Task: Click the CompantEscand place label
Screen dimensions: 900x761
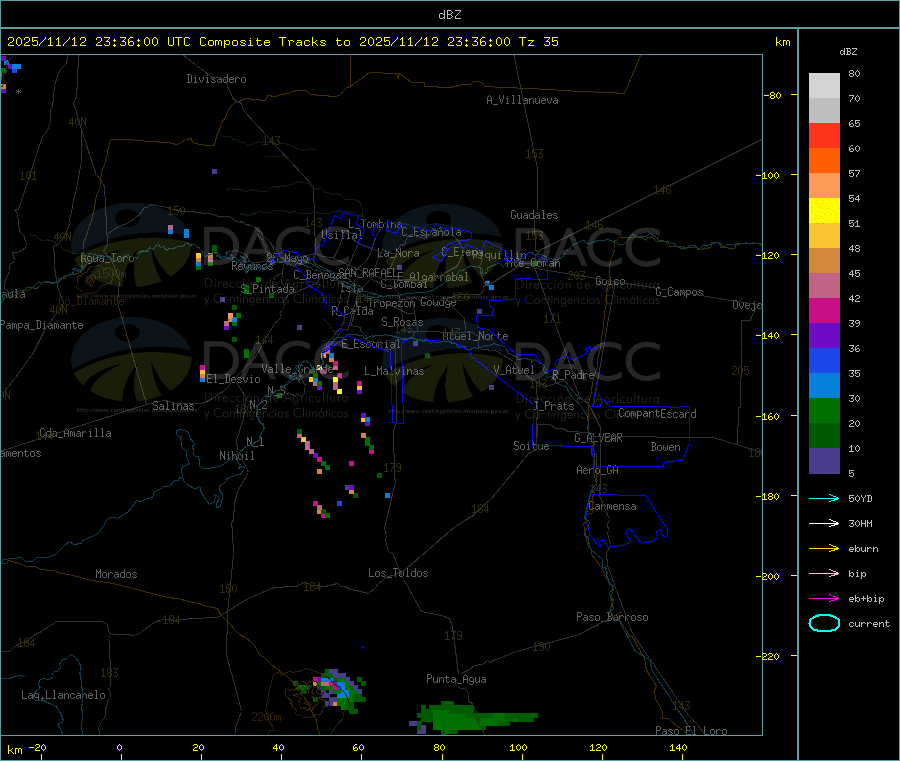Action: tap(657, 413)
